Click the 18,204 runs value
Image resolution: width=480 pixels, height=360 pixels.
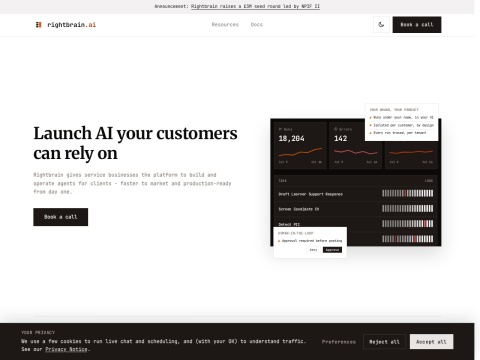tap(291, 138)
